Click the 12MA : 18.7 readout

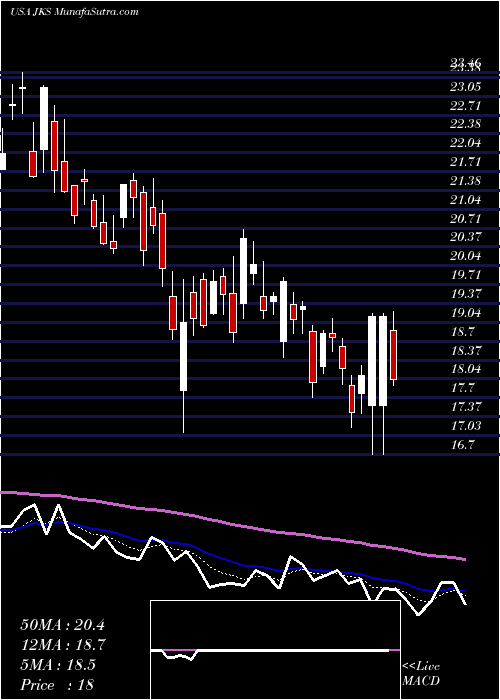[x=63, y=645]
